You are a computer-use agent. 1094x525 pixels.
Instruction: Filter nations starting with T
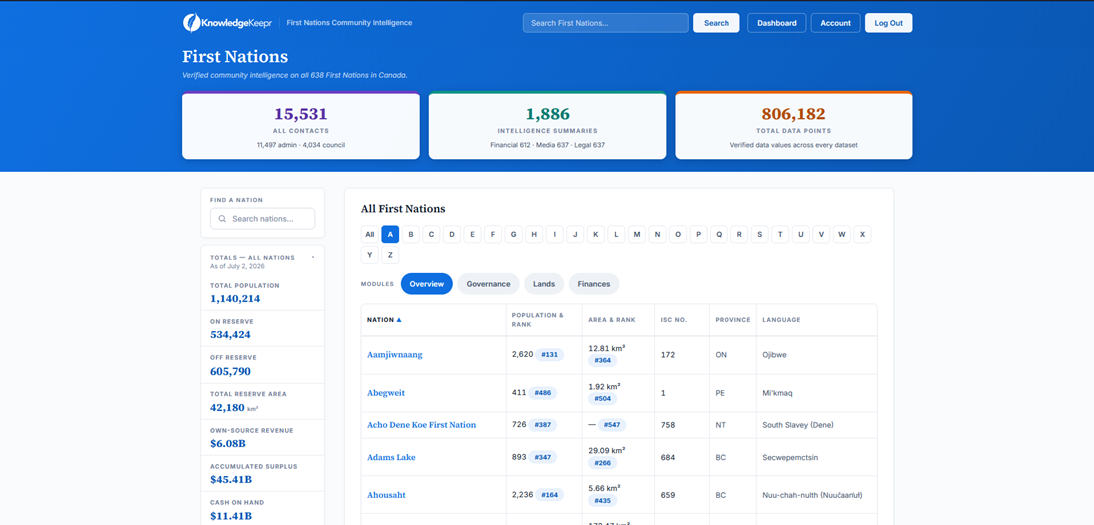coord(781,235)
